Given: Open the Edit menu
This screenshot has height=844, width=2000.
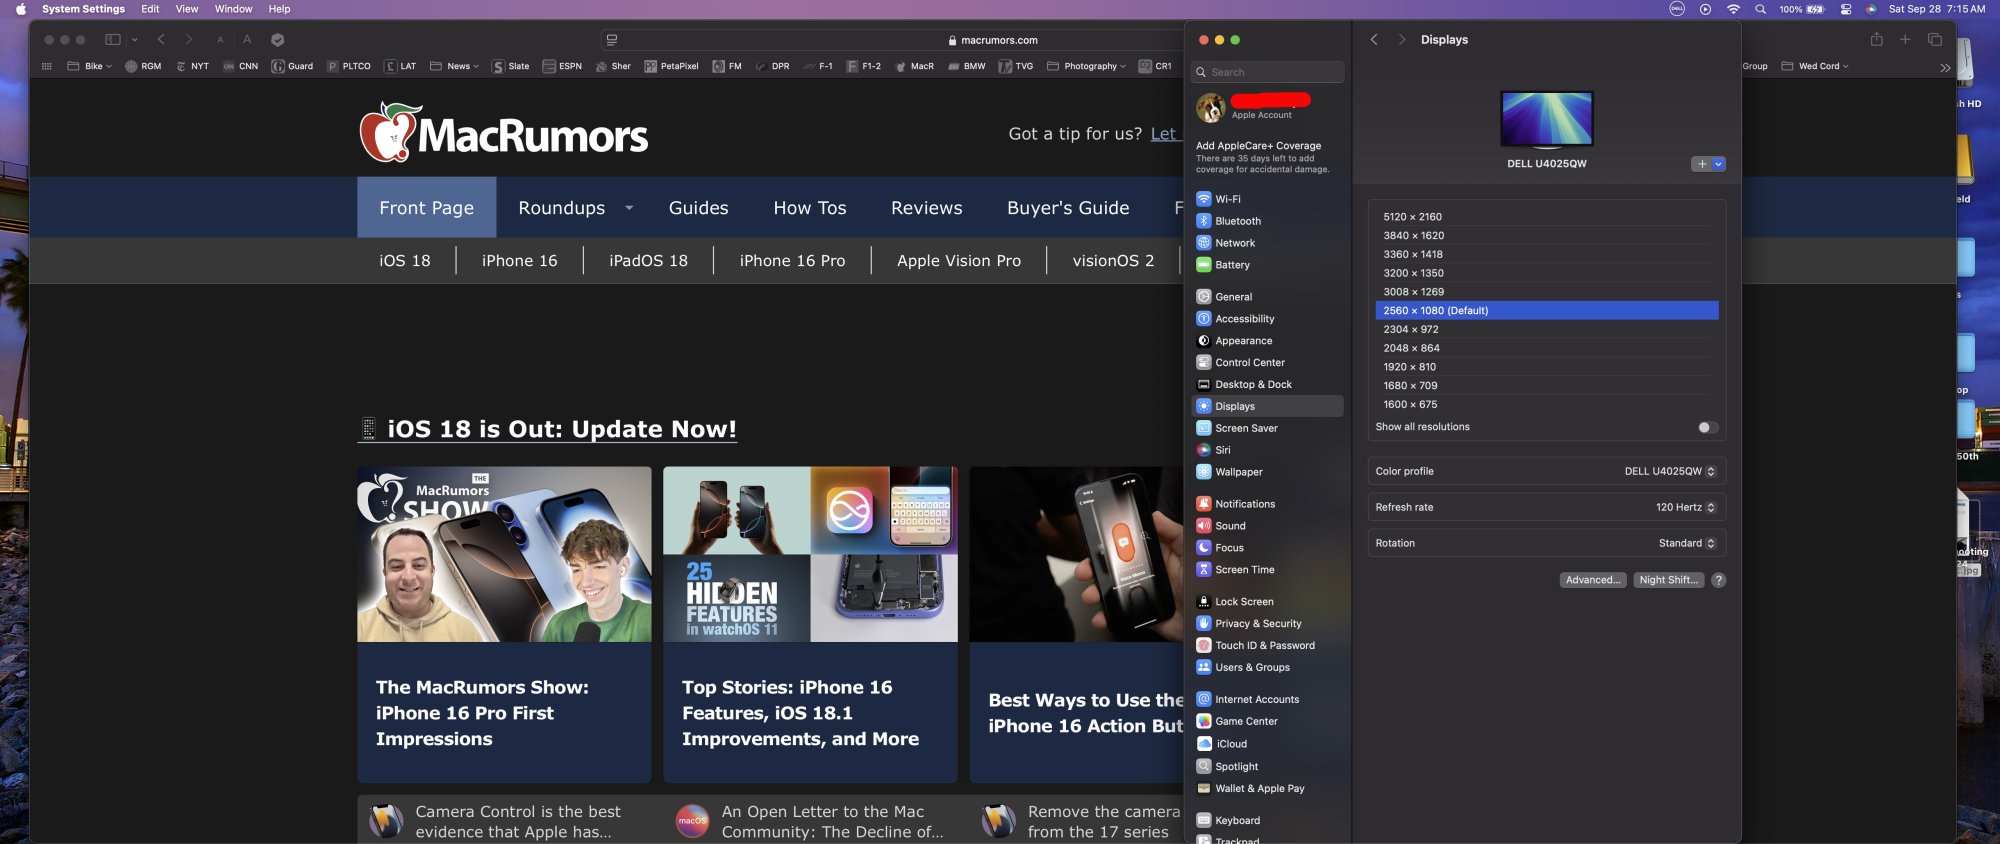Looking at the screenshot, I should coord(150,9).
